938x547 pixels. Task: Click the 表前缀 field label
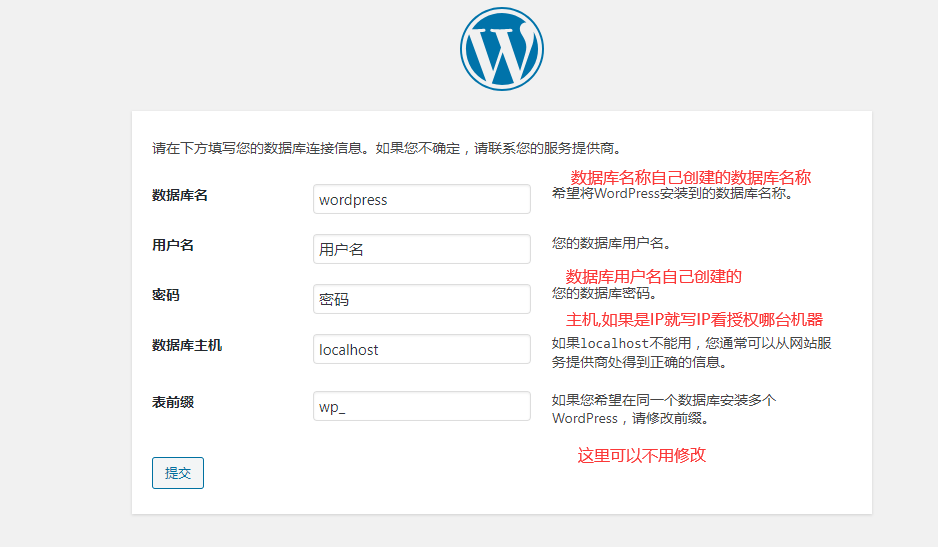tap(173, 402)
